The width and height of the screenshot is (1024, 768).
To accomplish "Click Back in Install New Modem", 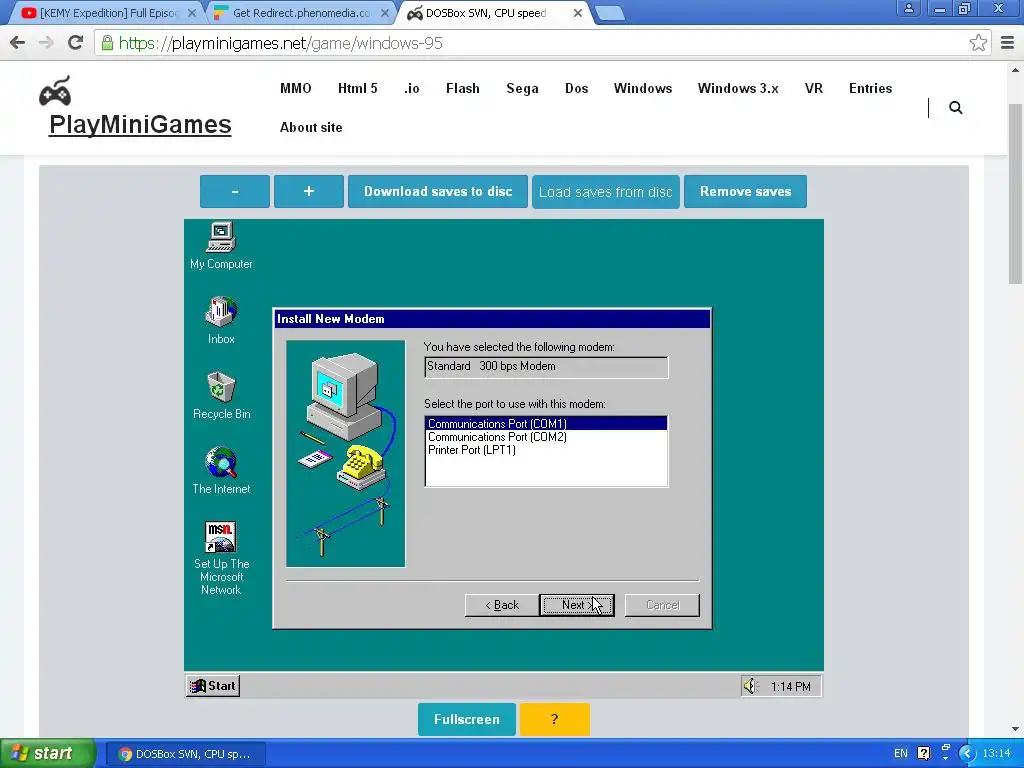I will click(x=502, y=605).
